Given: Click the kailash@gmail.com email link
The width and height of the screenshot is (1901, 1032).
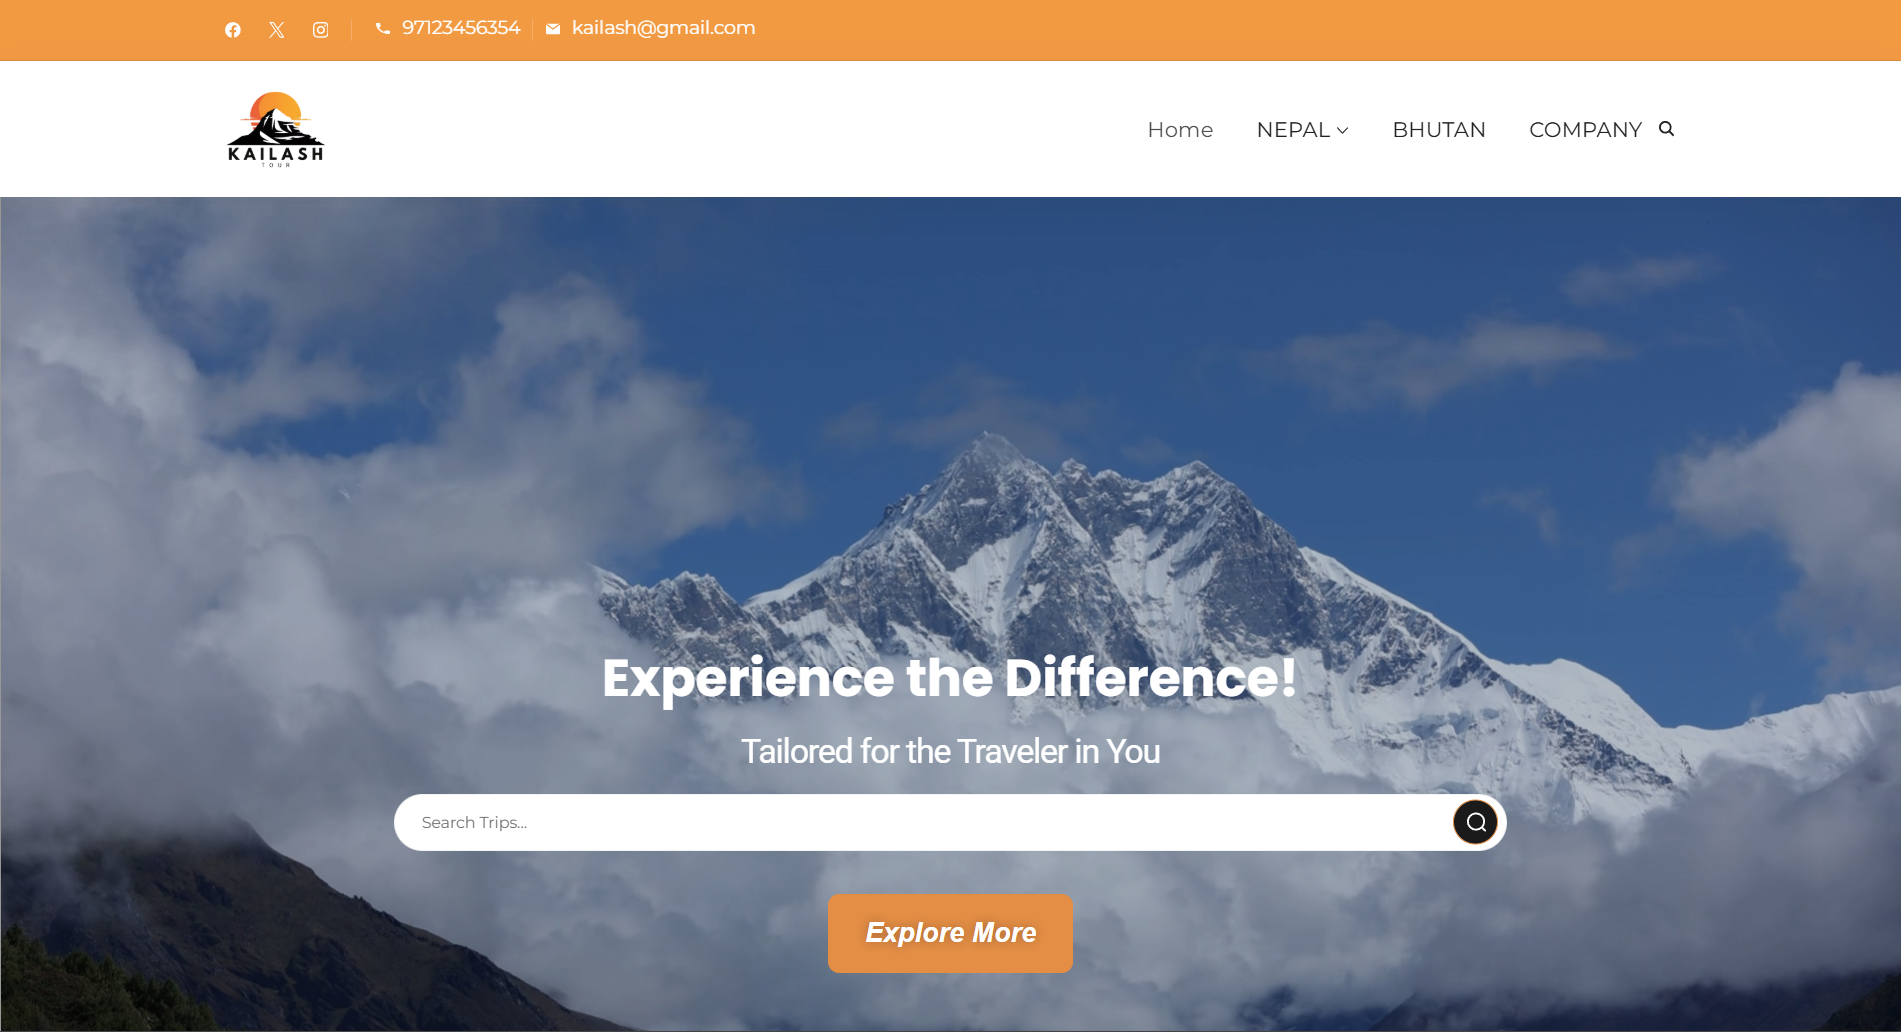Looking at the screenshot, I should pyautogui.click(x=663, y=28).
